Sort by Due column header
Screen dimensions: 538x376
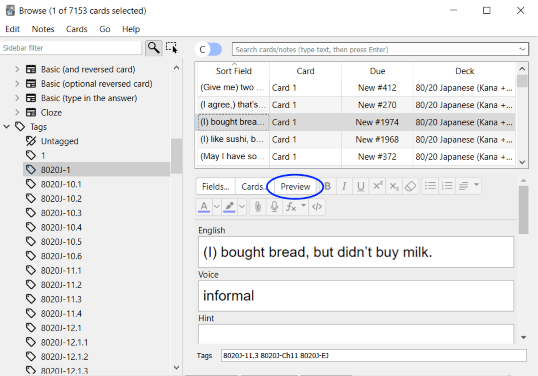pyautogui.click(x=377, y=71)
